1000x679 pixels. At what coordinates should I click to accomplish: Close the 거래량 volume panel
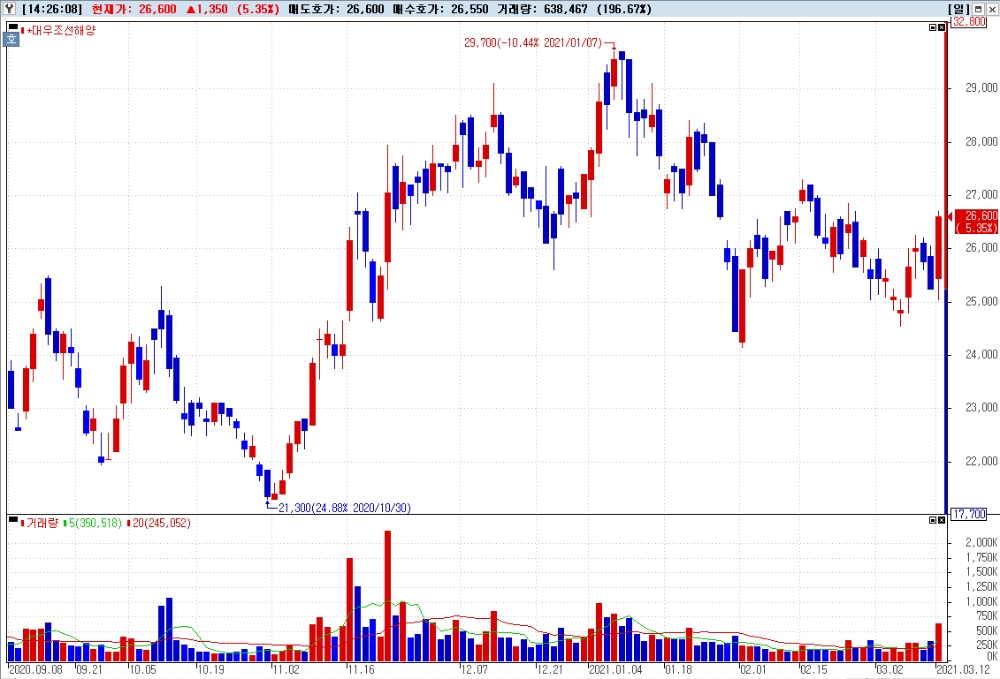click(941, 521)
